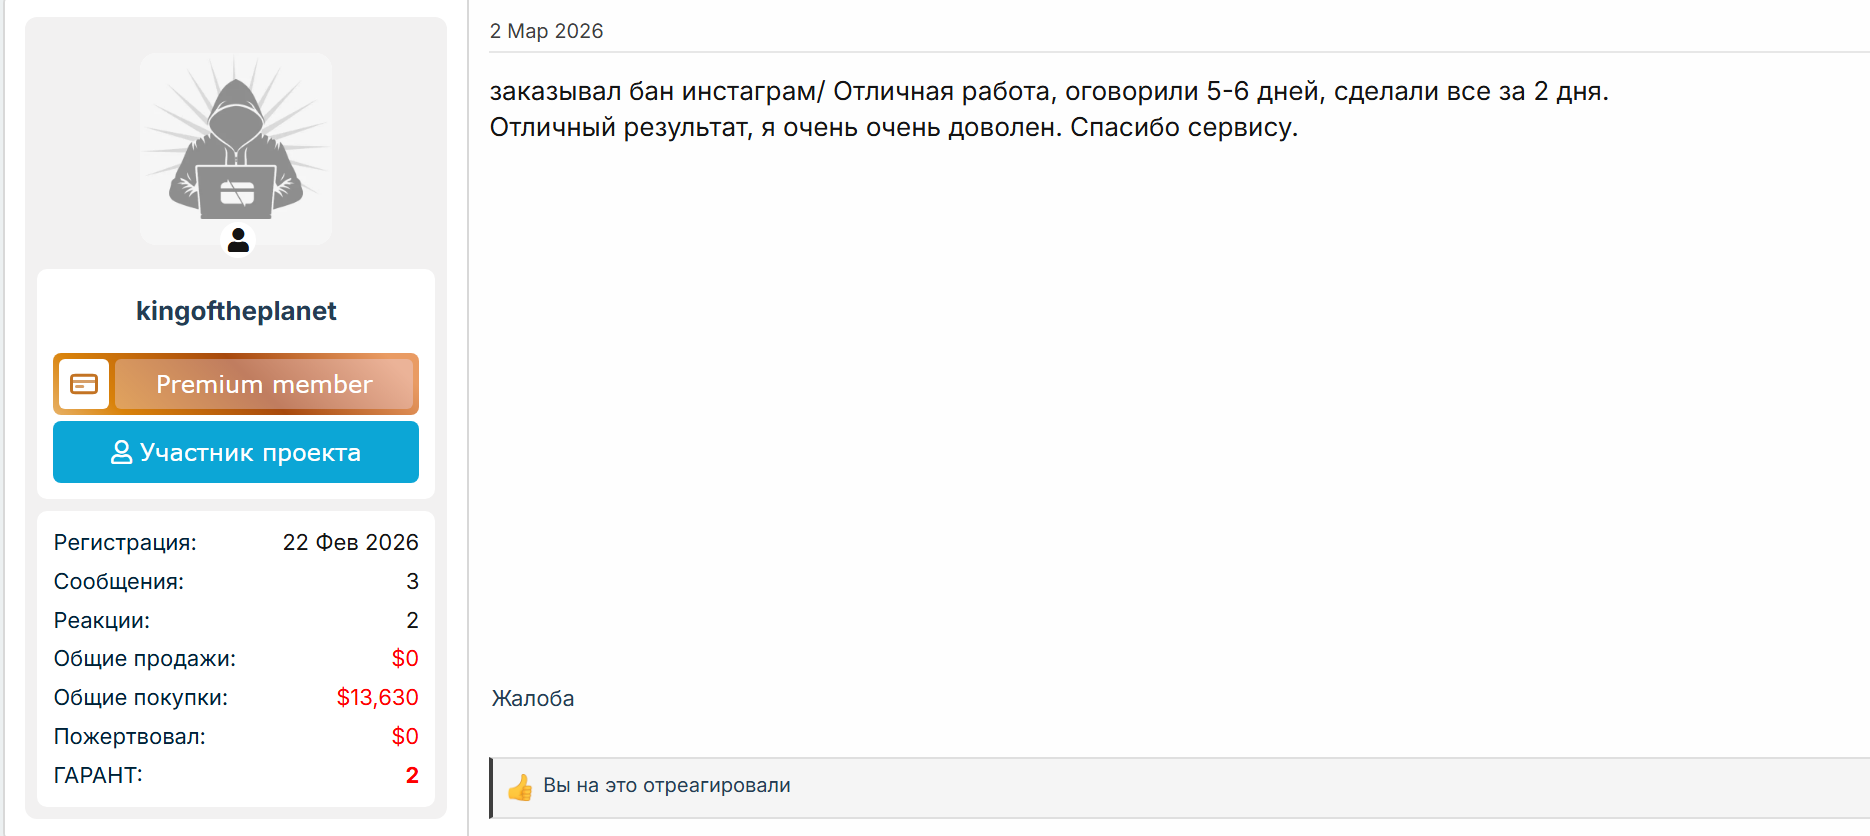Click the review text about Instagram ban
The image size is (1870, 836).
[1049, 109]
